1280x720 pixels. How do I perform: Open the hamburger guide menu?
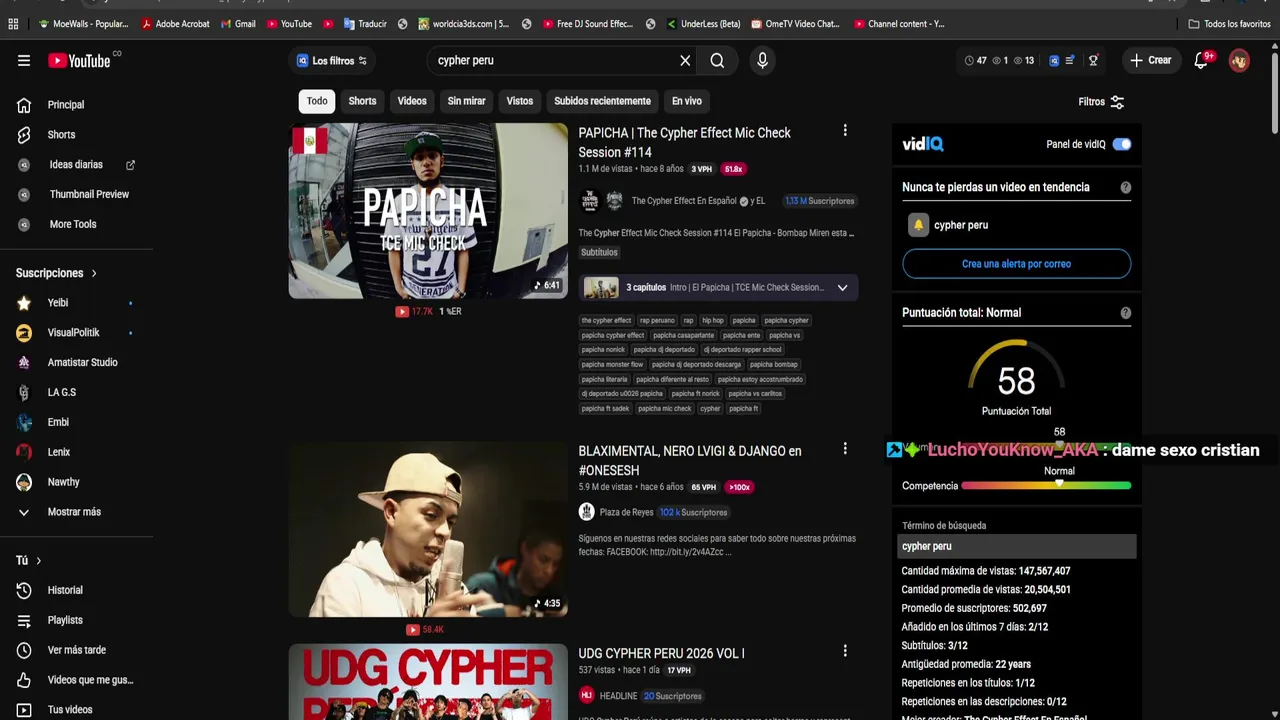point(24,60)
